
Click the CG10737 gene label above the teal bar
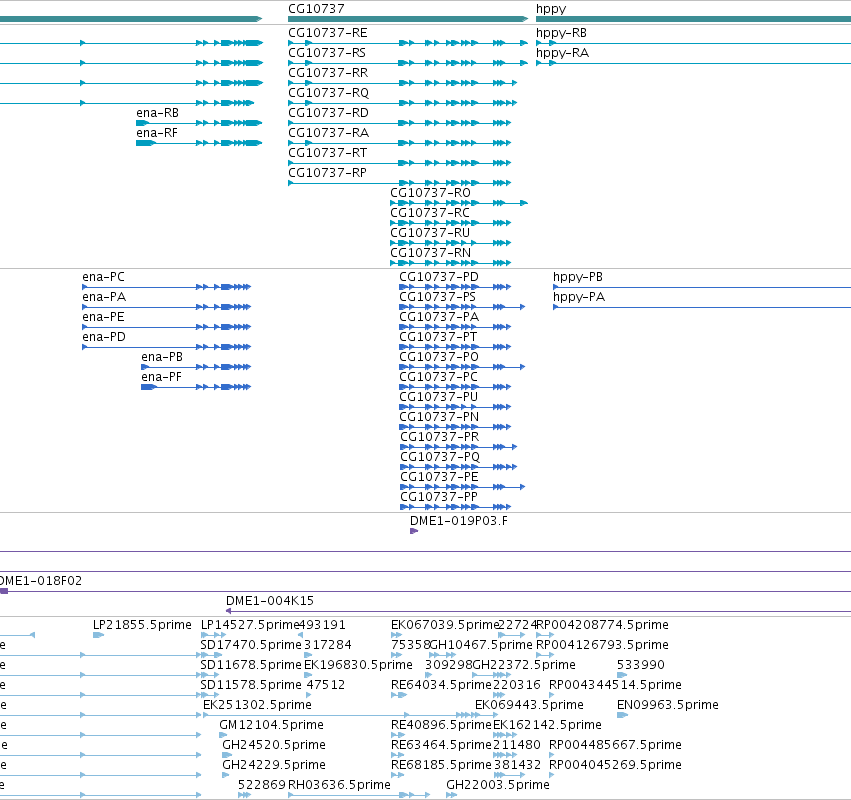(x=316, y=9)
